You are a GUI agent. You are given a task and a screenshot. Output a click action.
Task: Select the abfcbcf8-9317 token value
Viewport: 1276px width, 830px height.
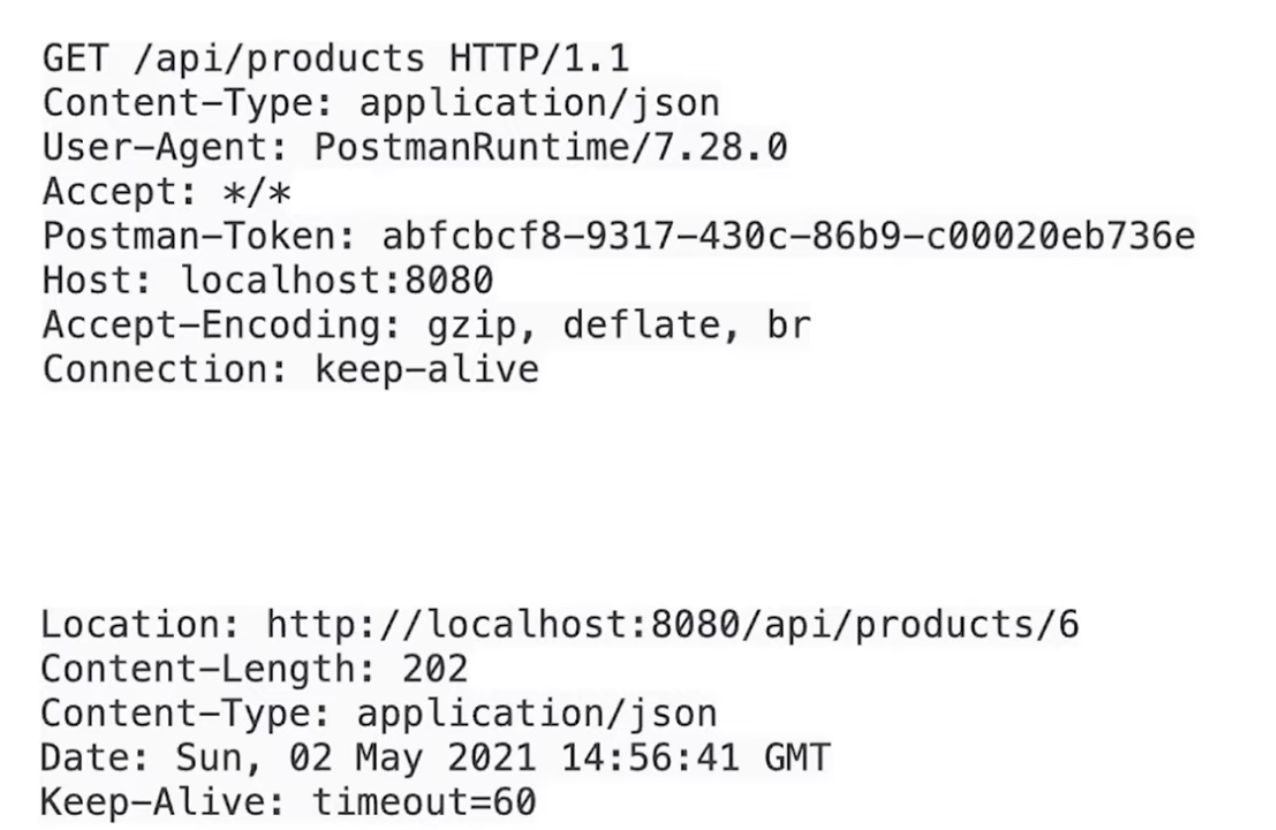(788, 236)
